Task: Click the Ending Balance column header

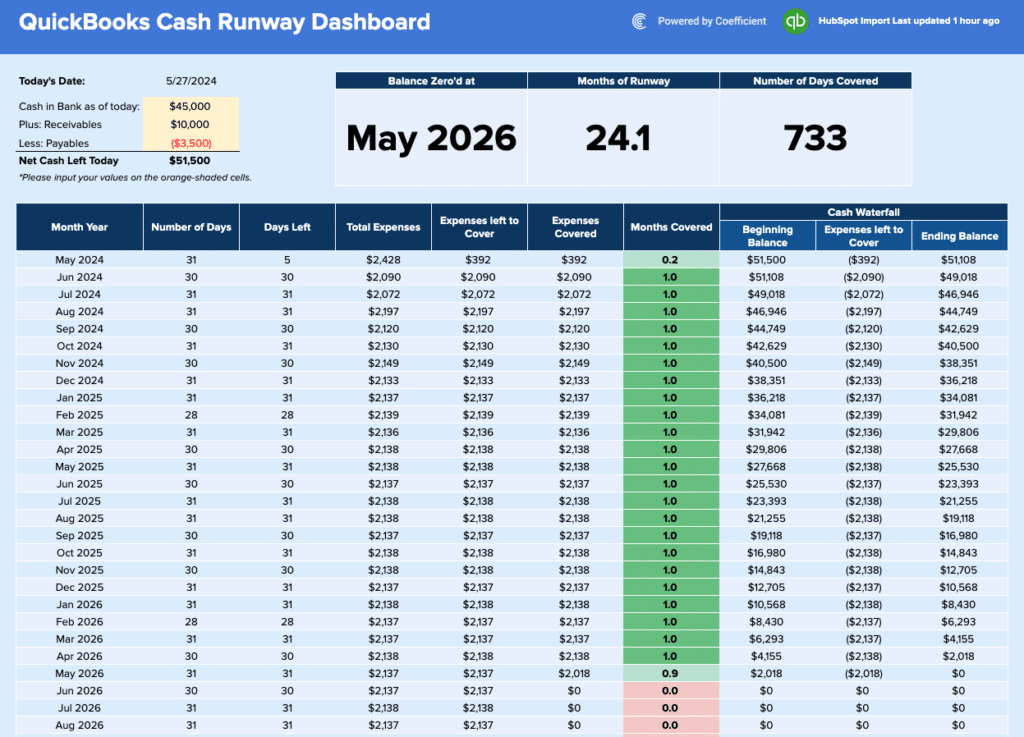Action: click(959, 236)
